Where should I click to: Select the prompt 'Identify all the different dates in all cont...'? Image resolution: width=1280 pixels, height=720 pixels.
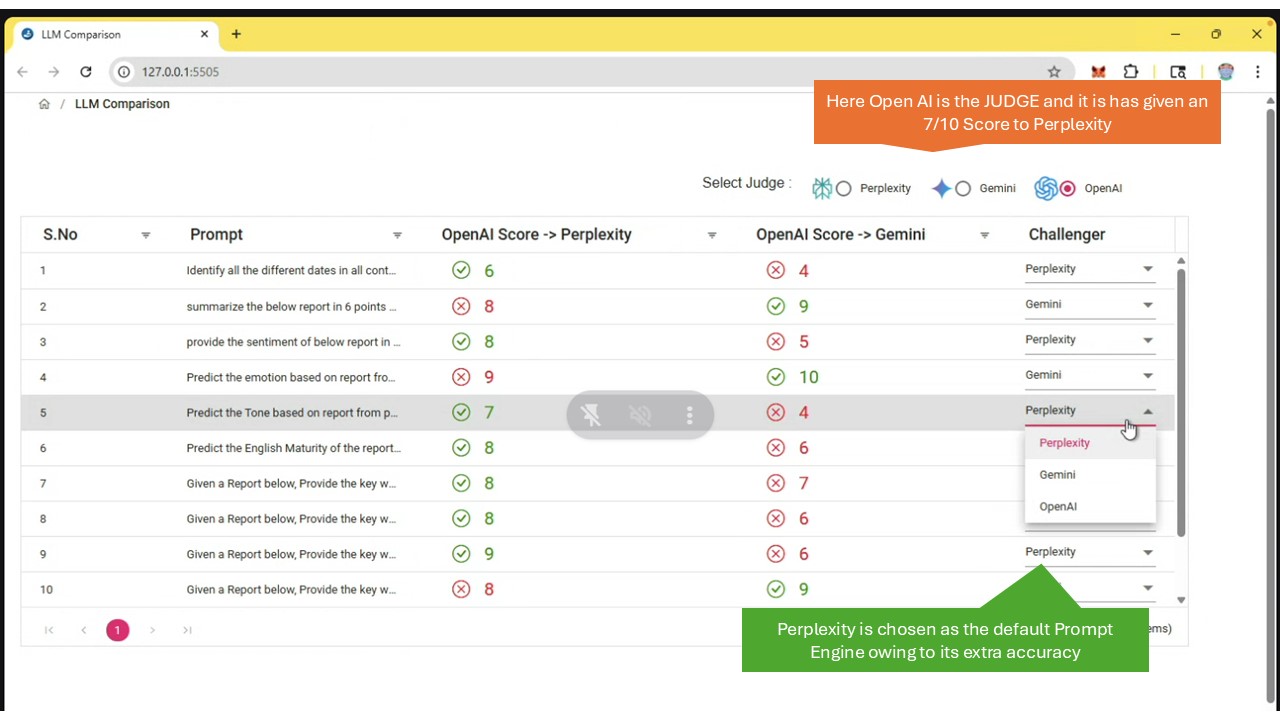click(291, 270)
